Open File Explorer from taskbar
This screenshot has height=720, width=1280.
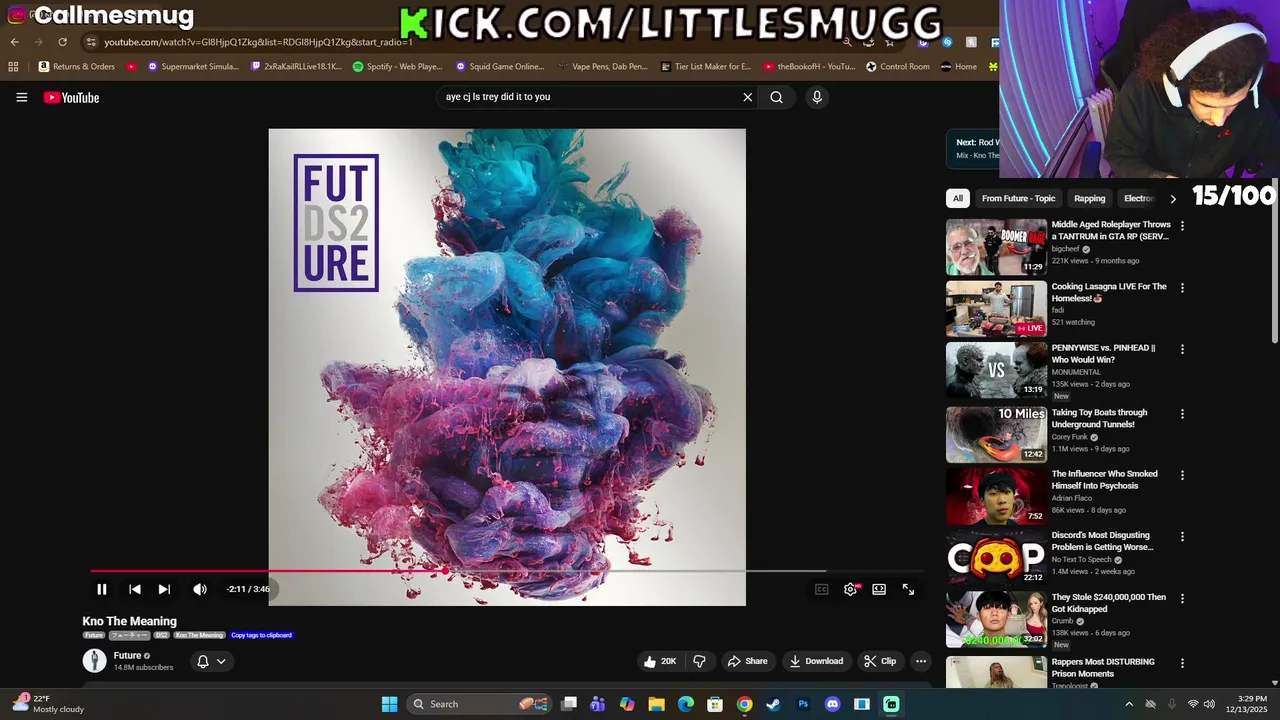coord(656,704)
